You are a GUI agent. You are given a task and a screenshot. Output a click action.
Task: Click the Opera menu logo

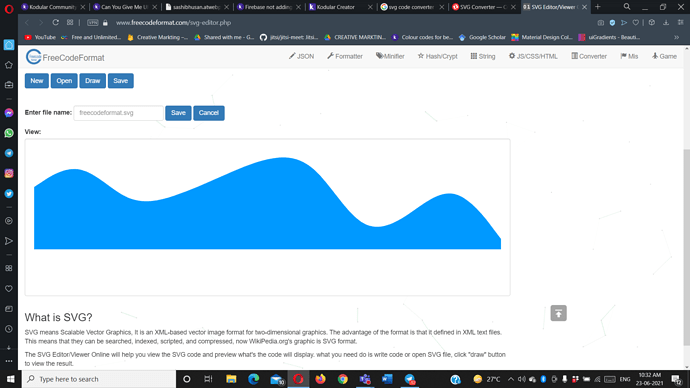(9, 8)
